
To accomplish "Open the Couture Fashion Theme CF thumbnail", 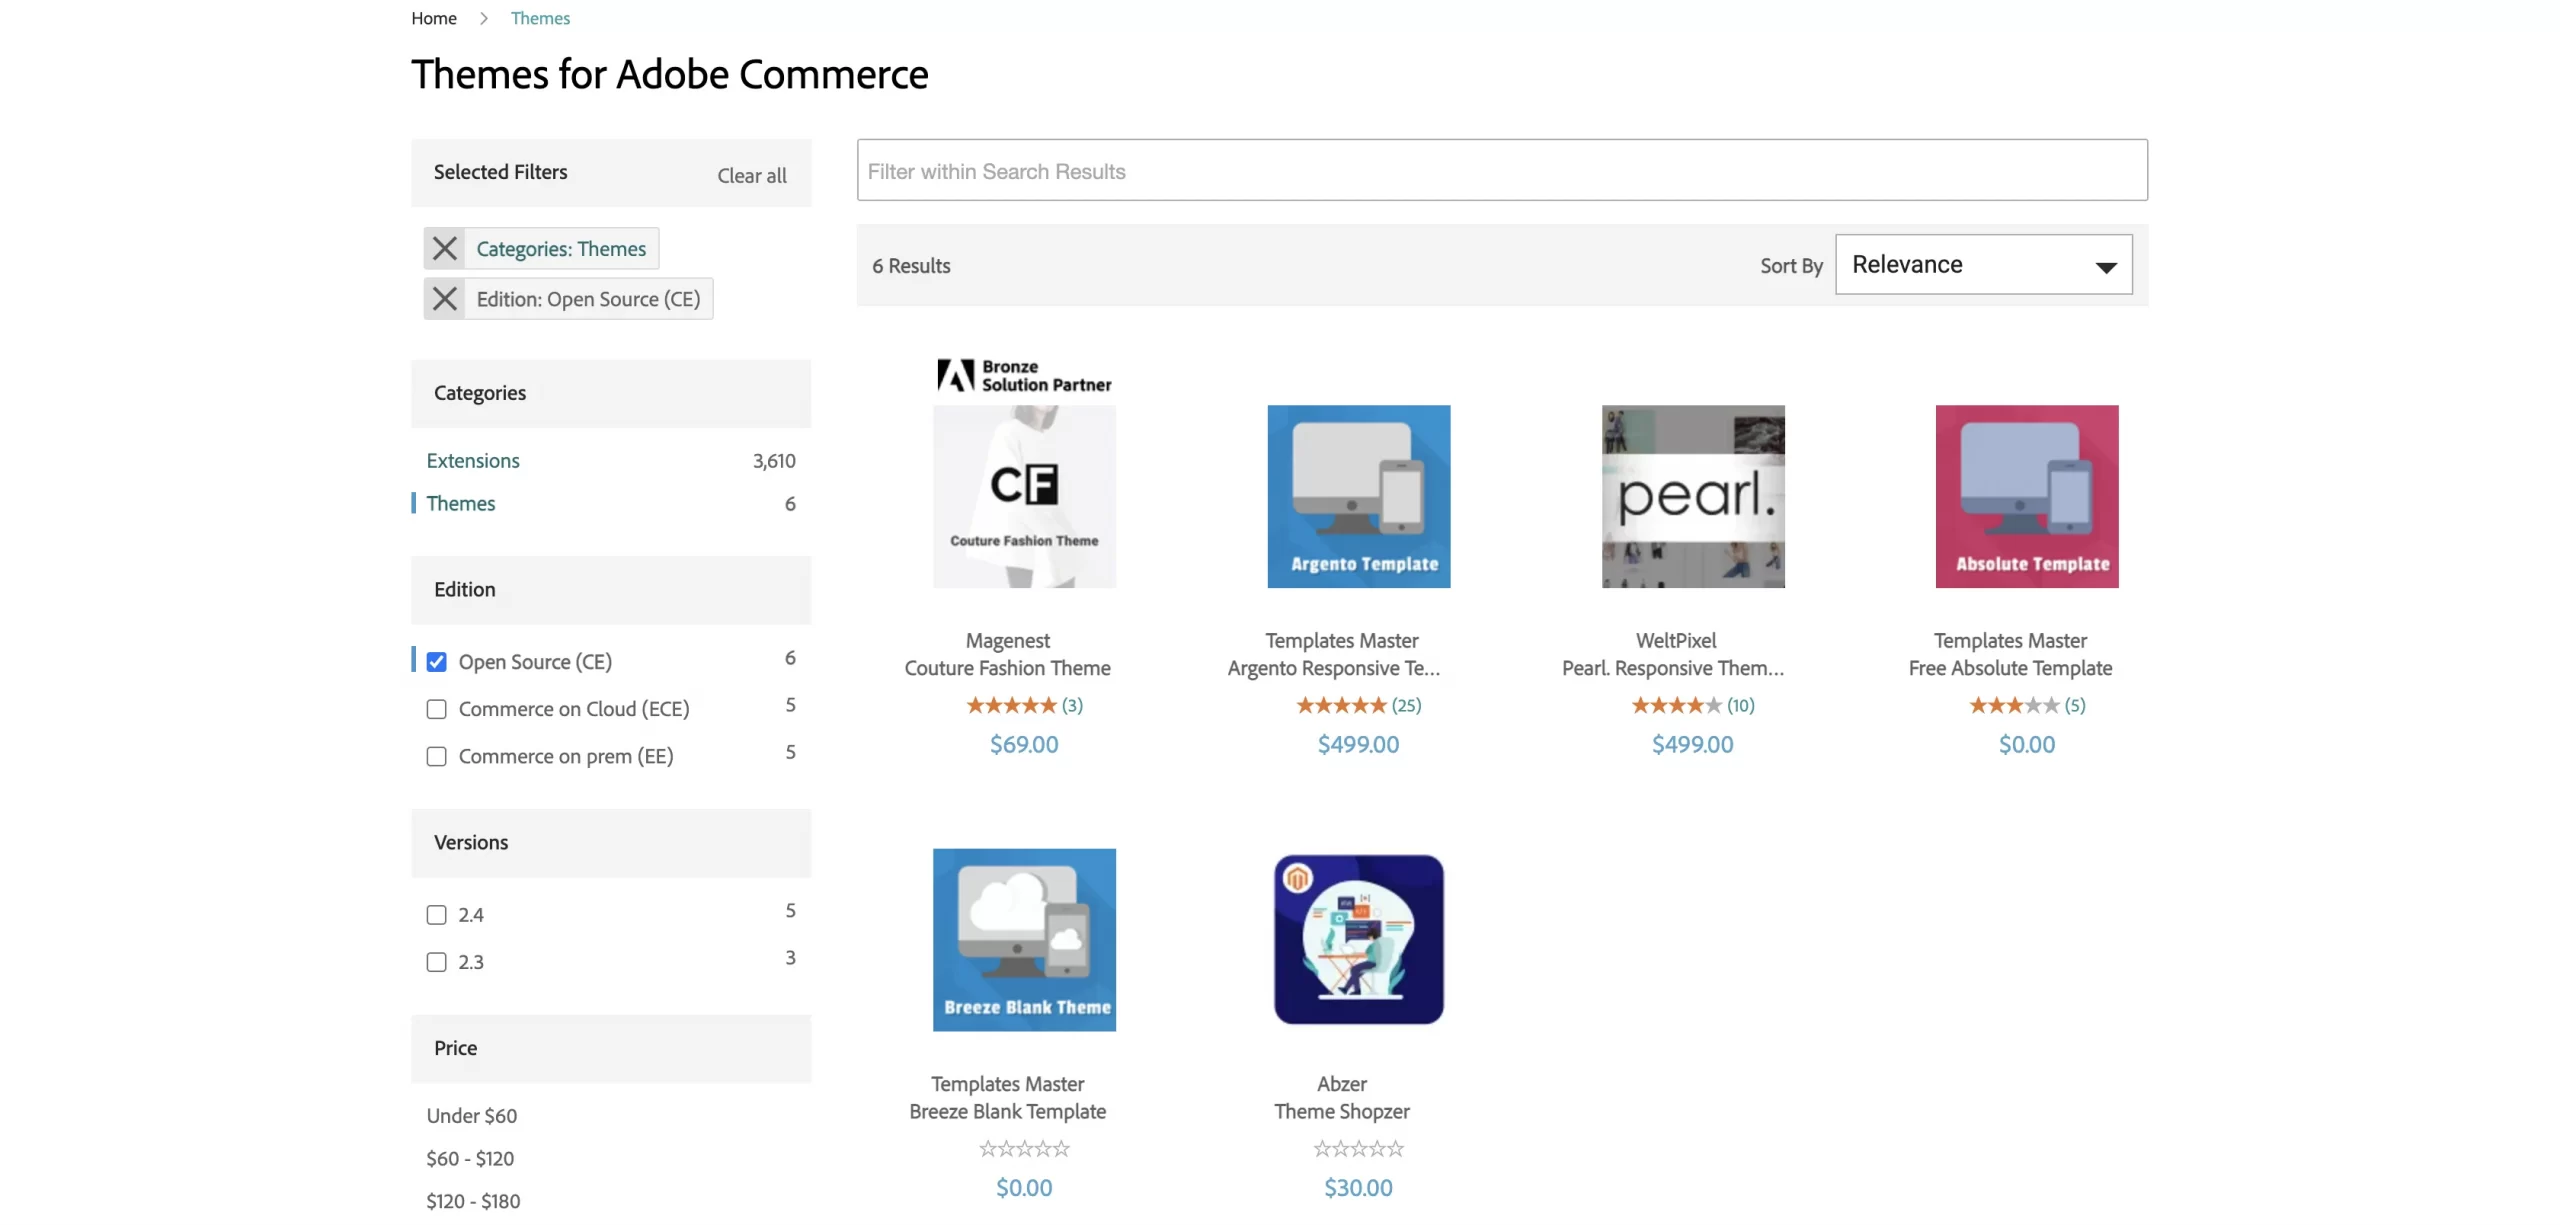I will pos(1023,496).
